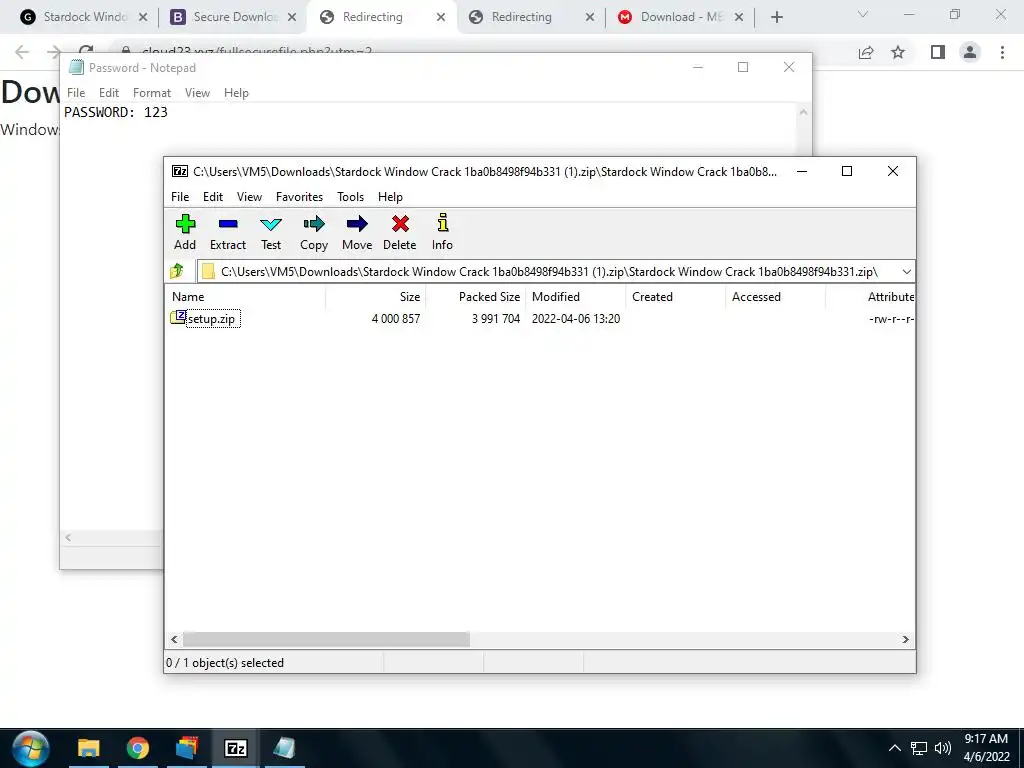Run the Test archive tool
1024x768 pixels.
point(271,232)
